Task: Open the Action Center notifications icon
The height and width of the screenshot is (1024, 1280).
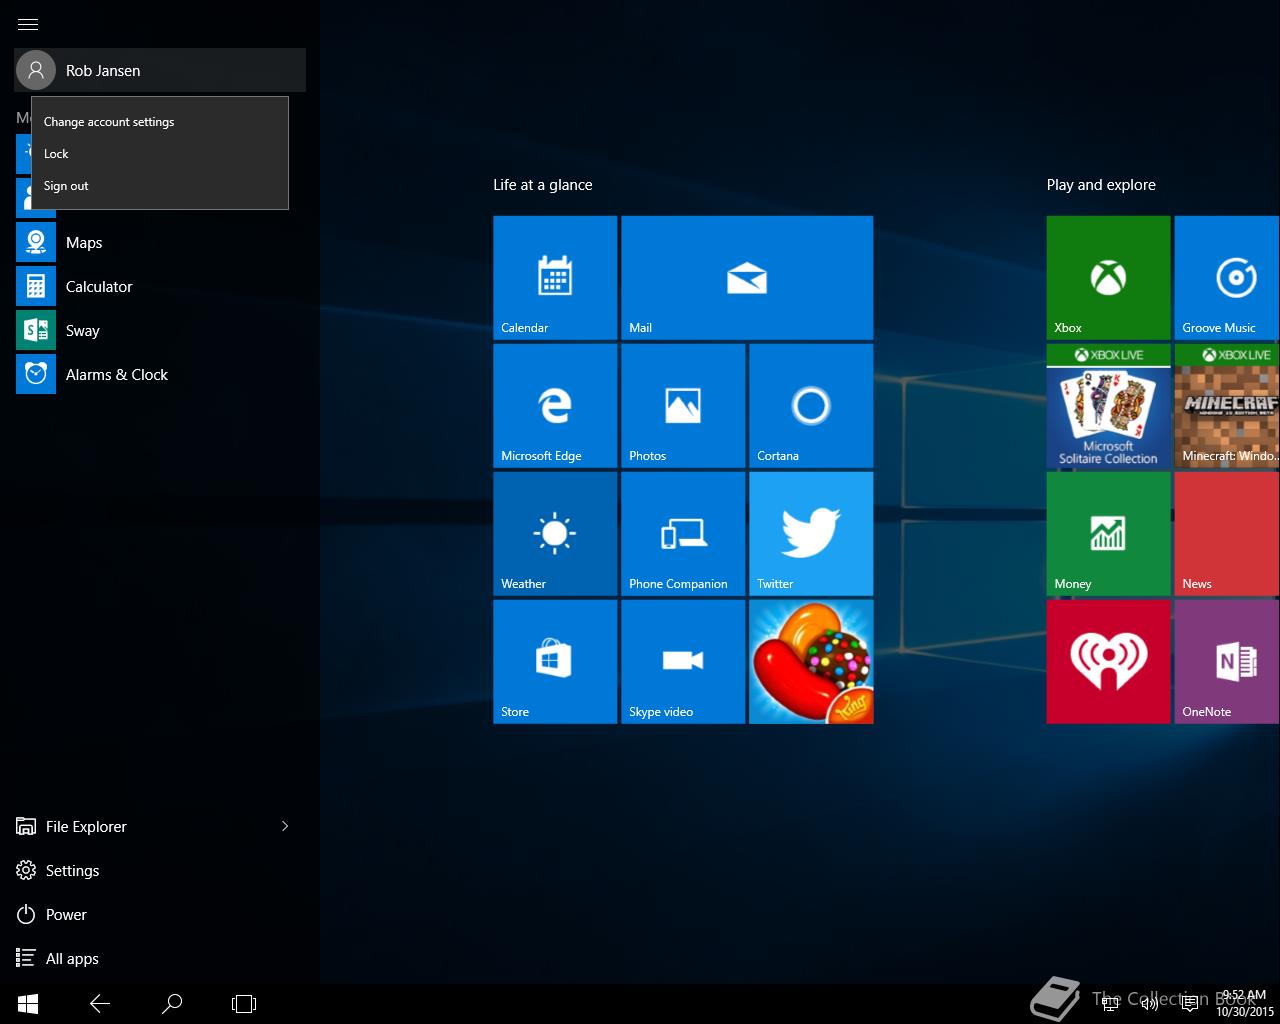Action: click(x=1190, y=1004)
